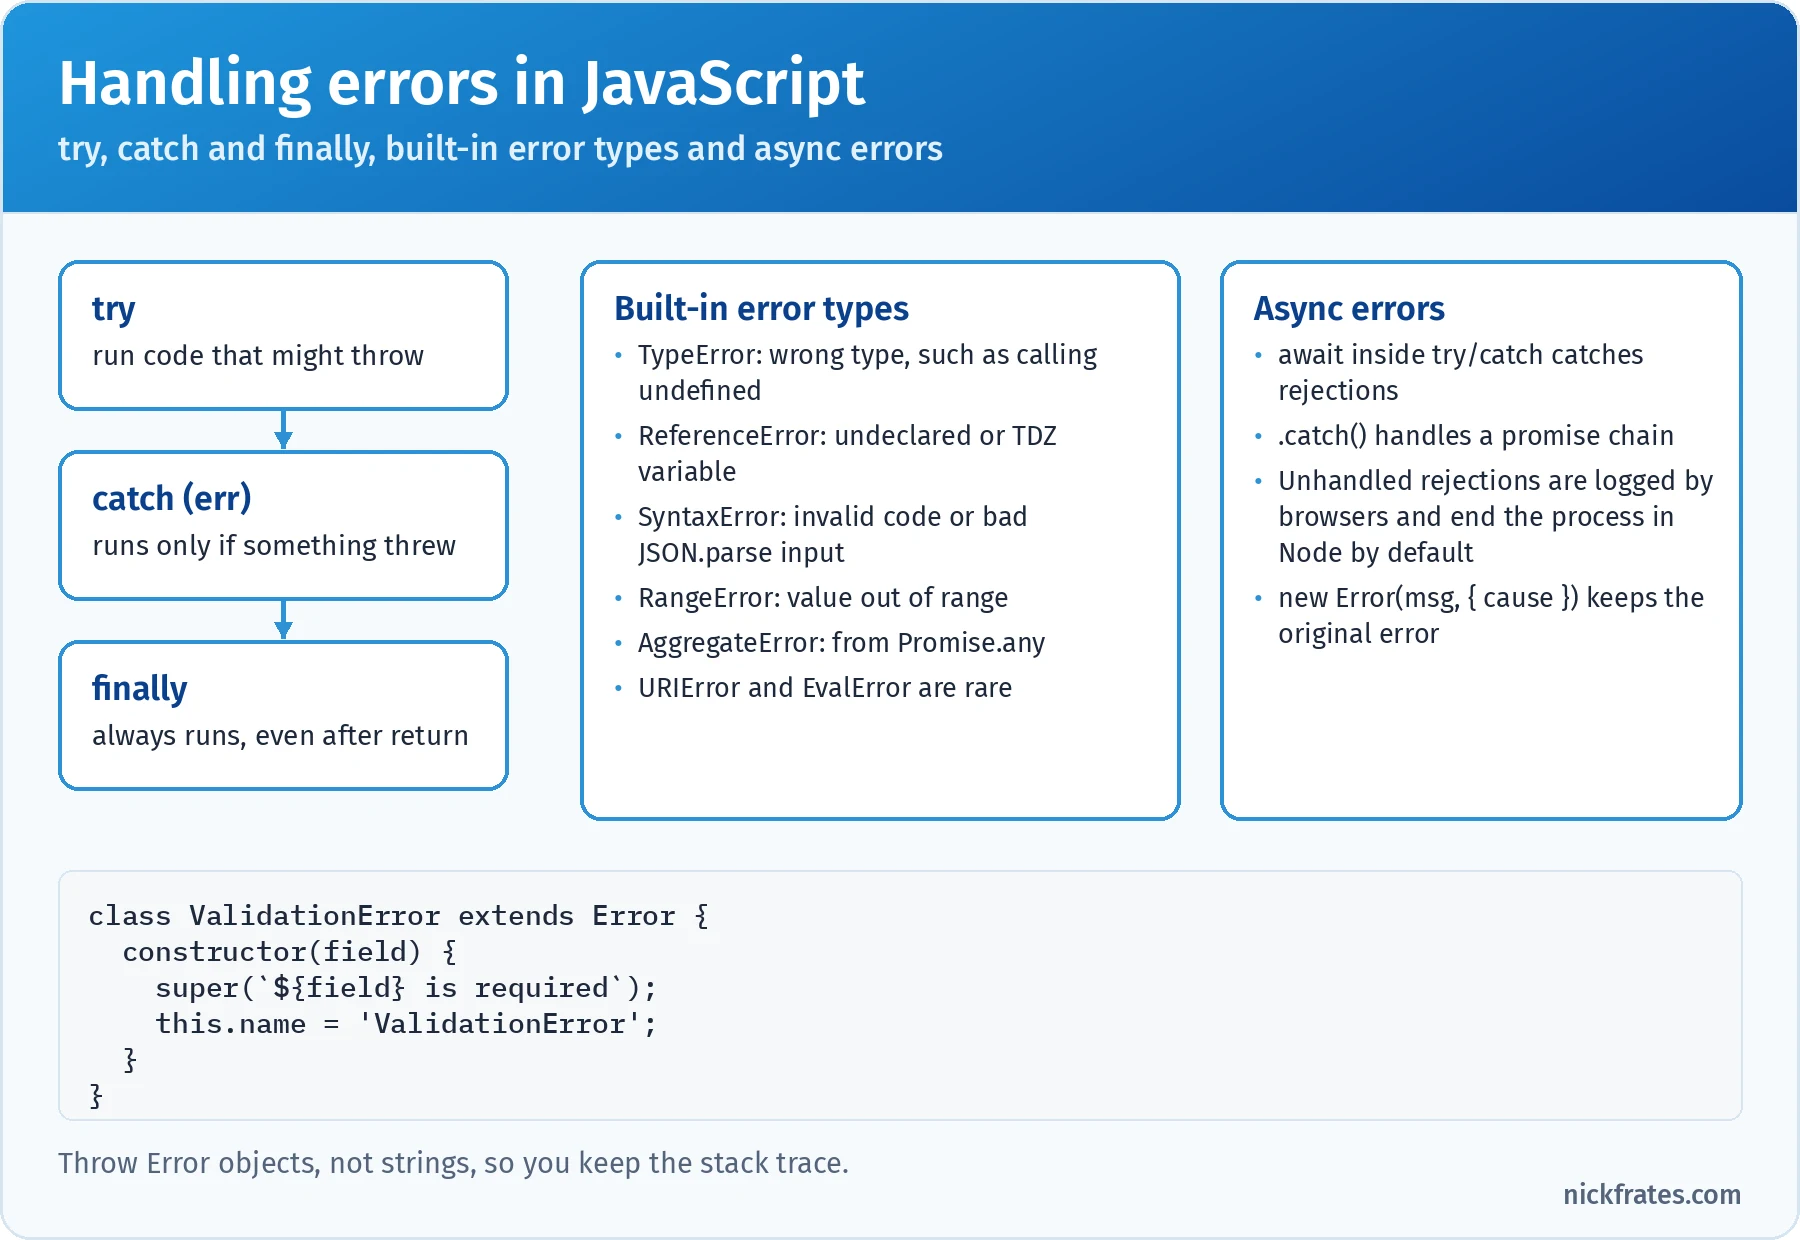1800x1240 pixels.
Task: Click 'URIError and EvalError are rare'
Action: point(825,688)
